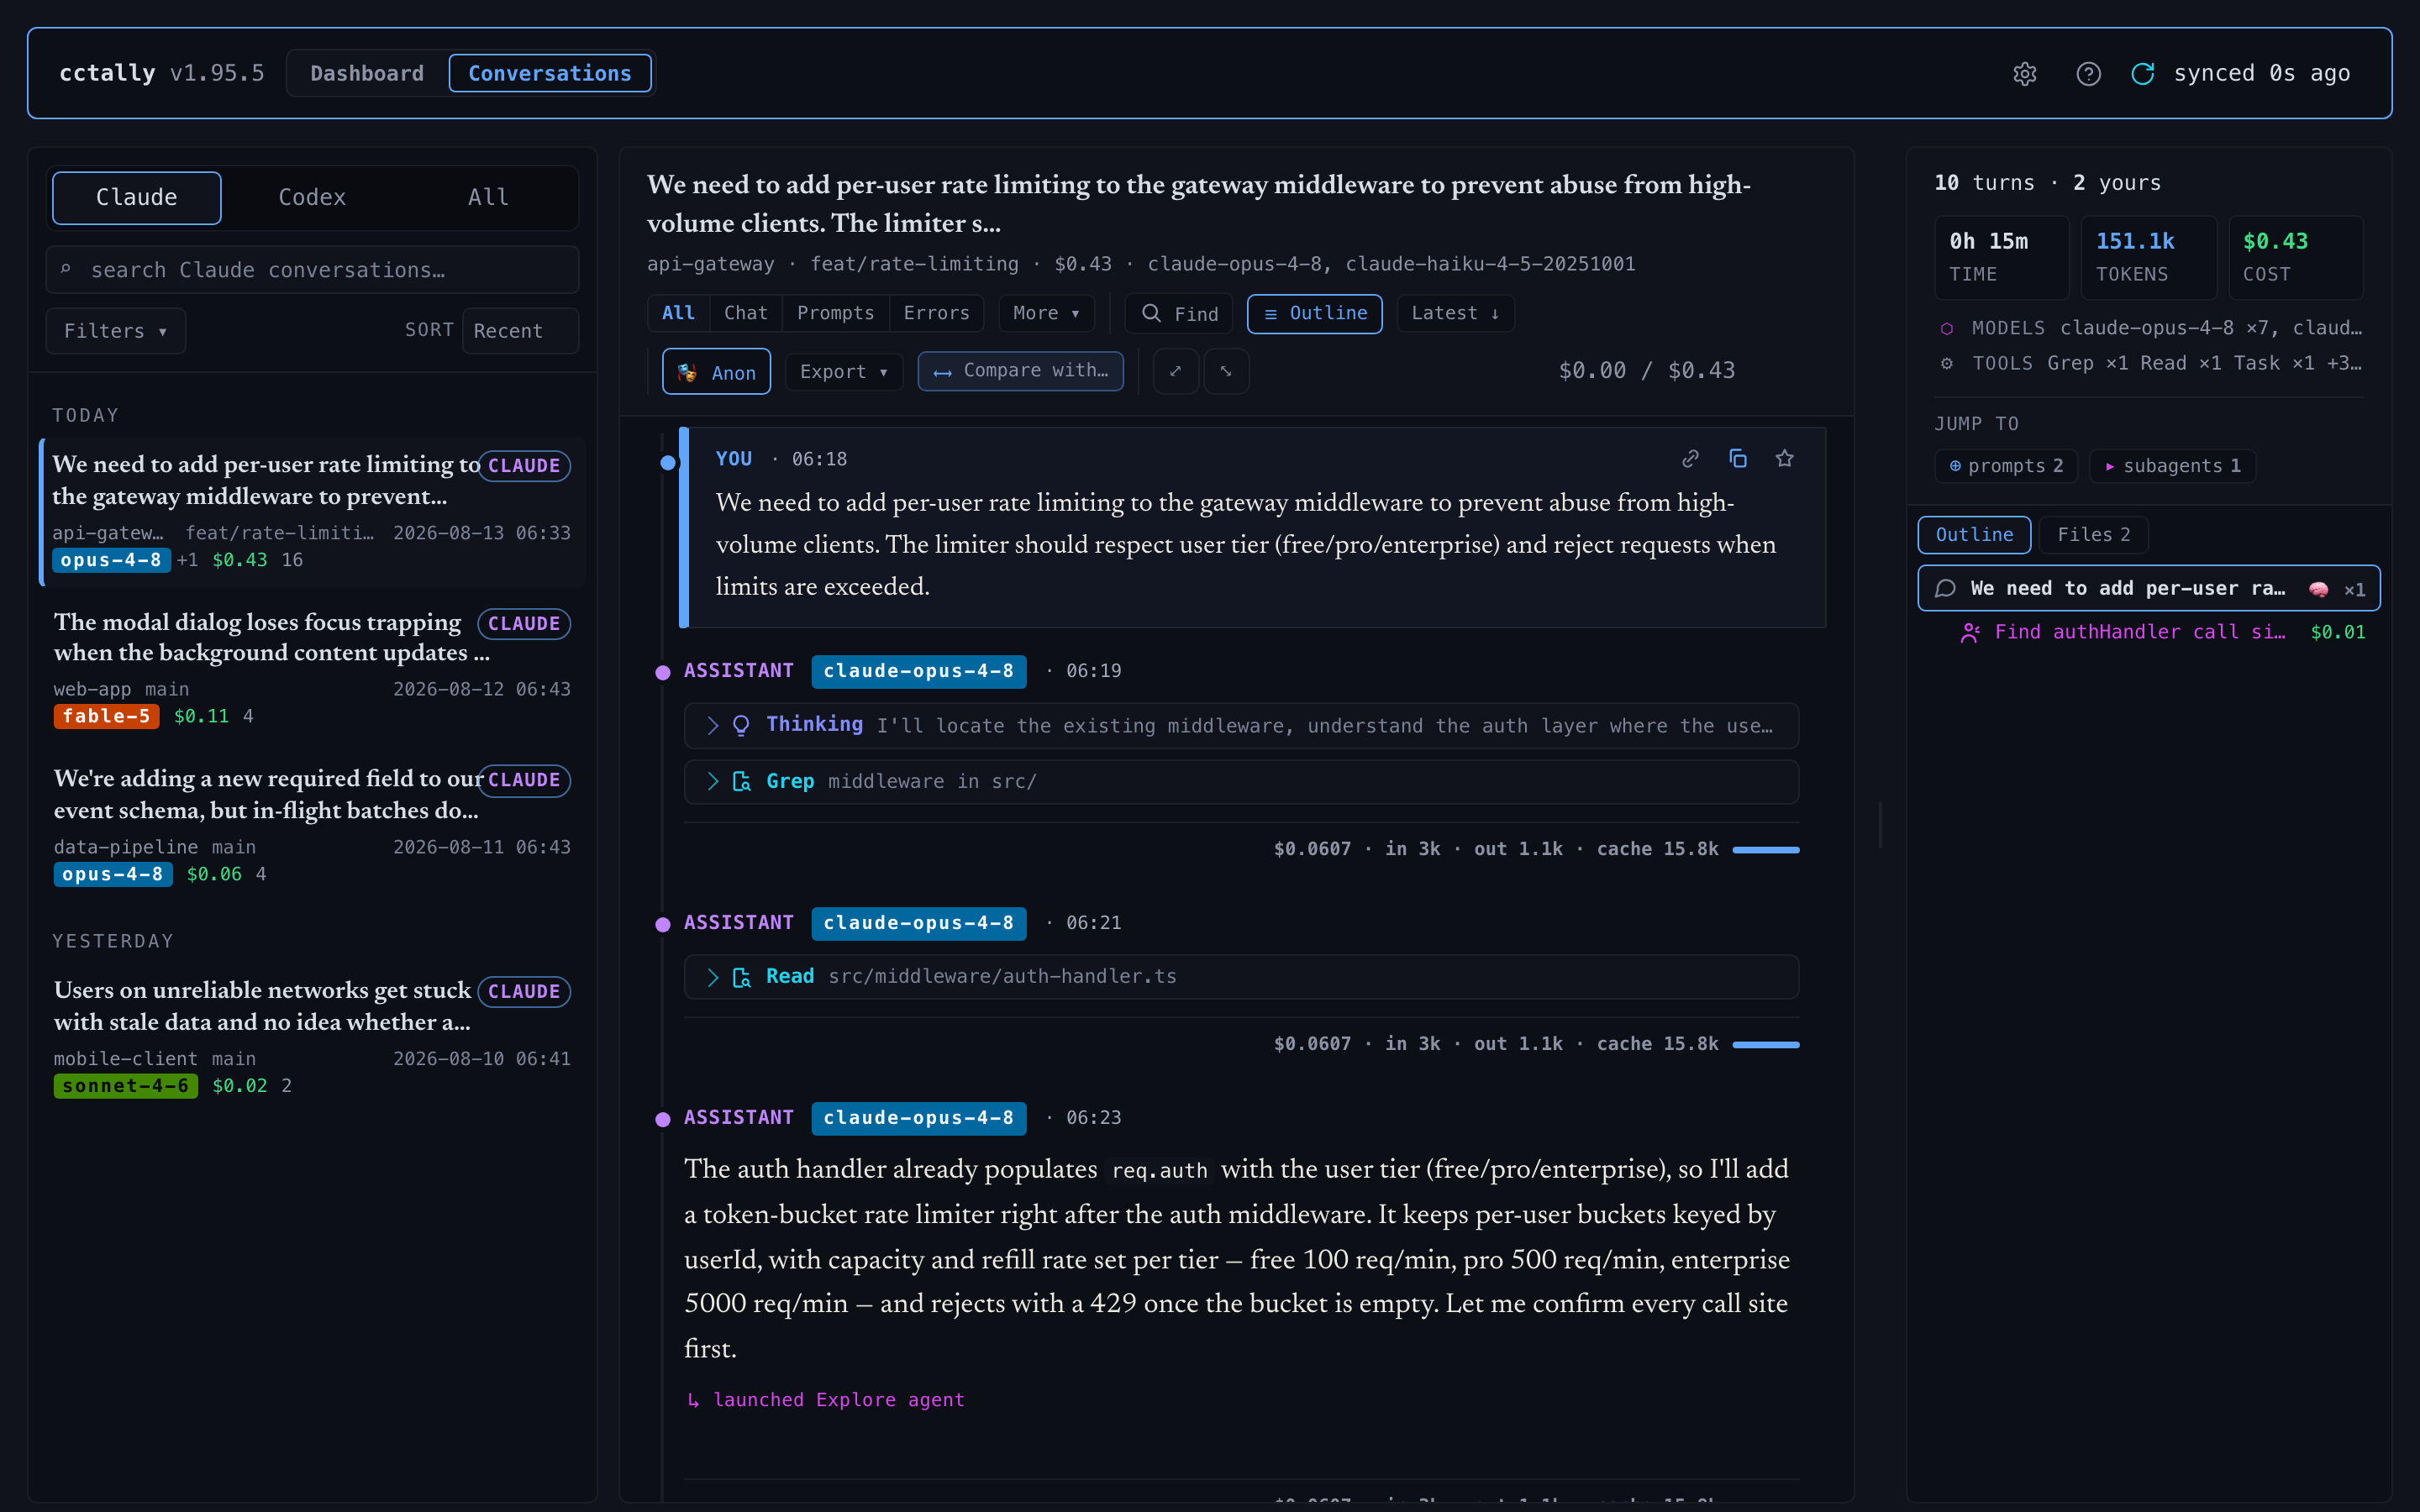Select the Claude source filter
This screenshot has height=1512, width=2420.
pyautogui.click(x=136, y=197)
